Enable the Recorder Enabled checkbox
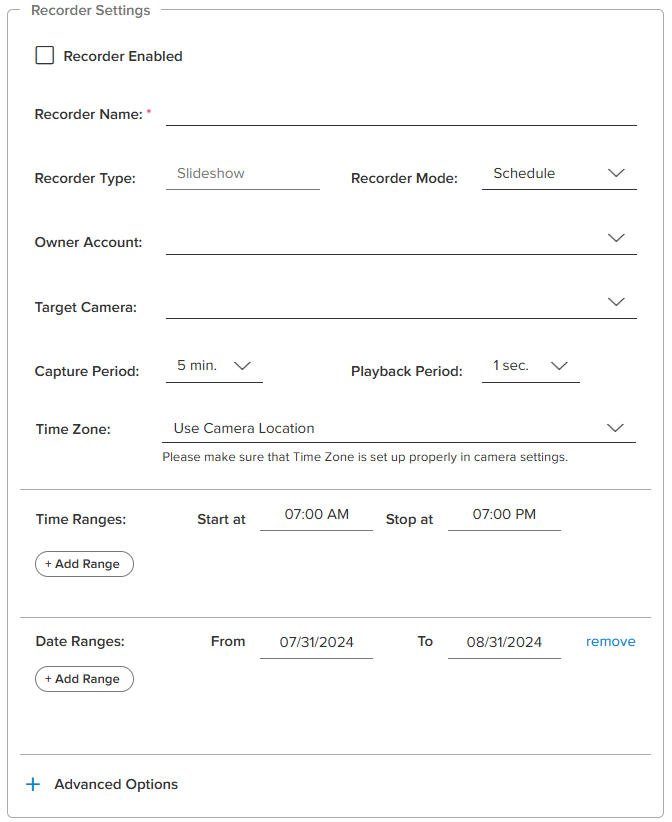 pyautogui.click(x=44, y=55)
